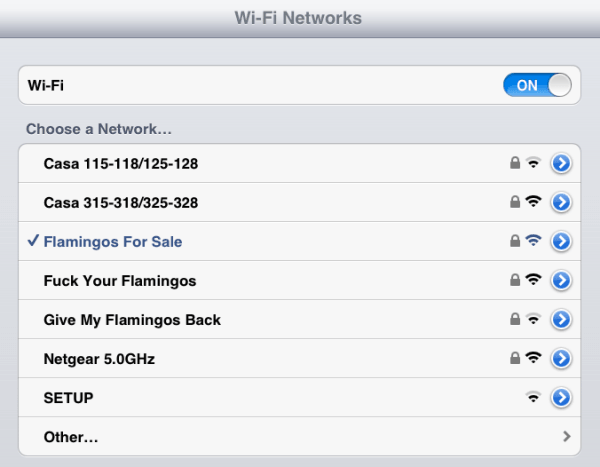Select Casa 315-318/325-328 network name
This screenshot has width=600, height=467.
(121, 202)
